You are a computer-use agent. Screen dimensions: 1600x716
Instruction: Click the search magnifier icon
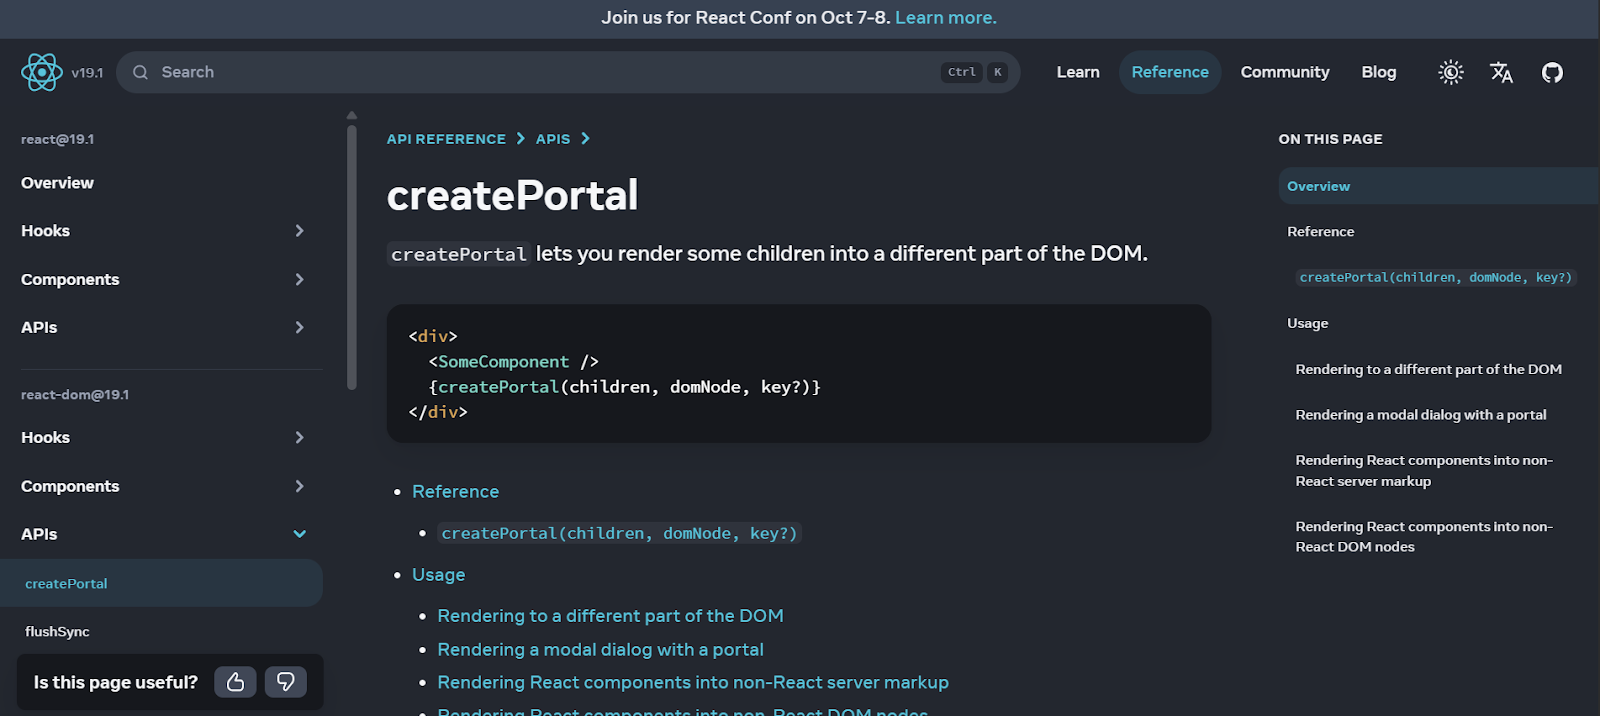141,72
